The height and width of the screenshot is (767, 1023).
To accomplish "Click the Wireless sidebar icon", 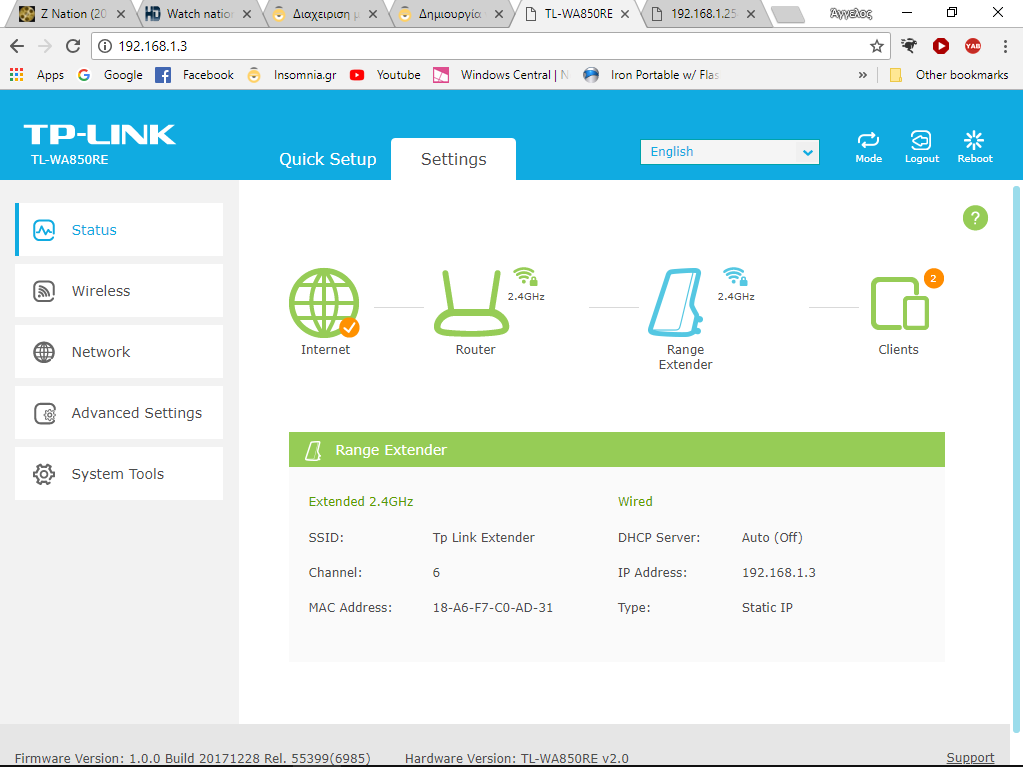I will coord(44,291).
